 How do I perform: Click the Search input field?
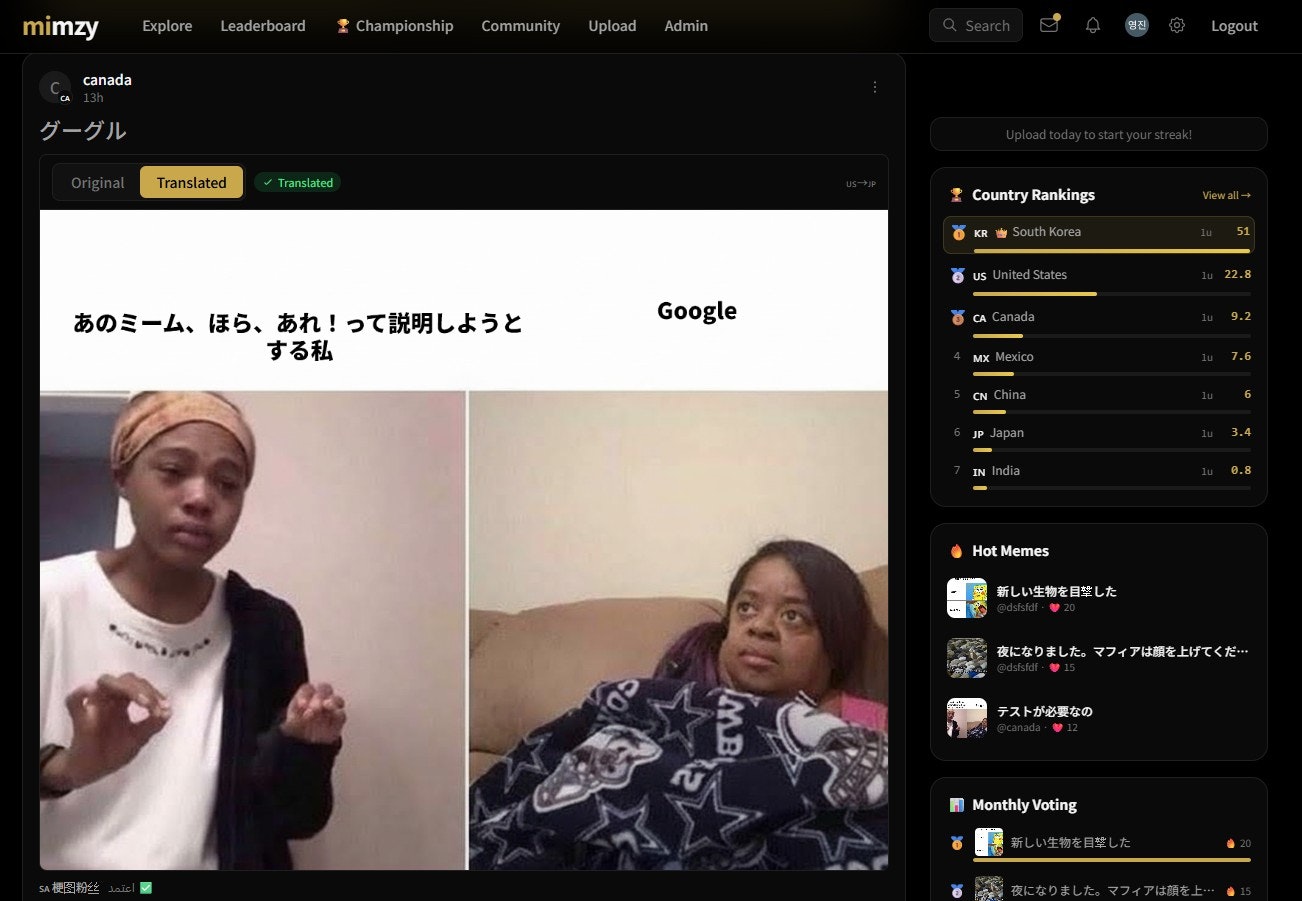click(x=976, y=26)
